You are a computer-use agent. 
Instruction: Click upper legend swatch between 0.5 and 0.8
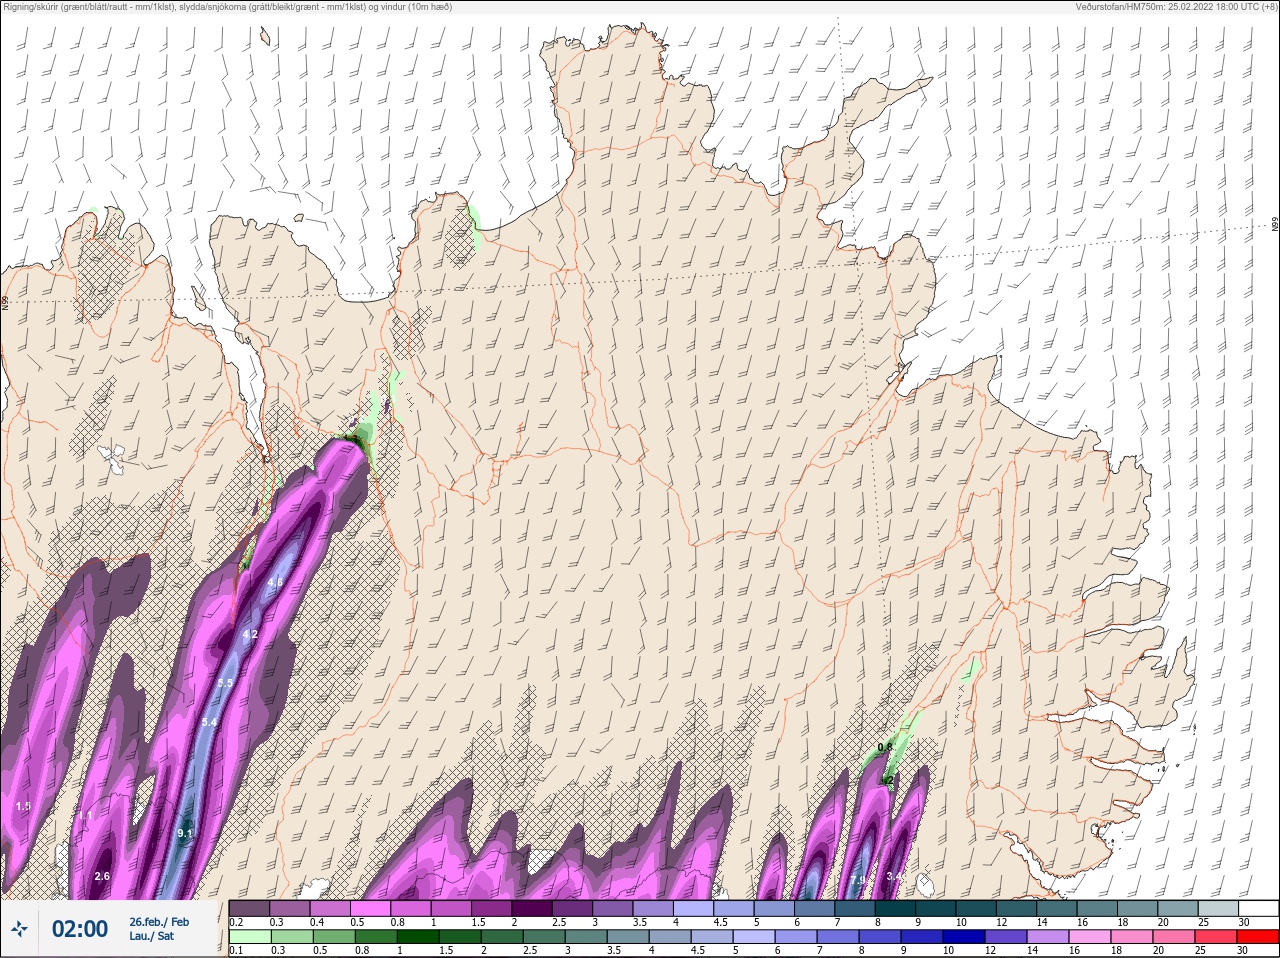(x=371, y=908)
